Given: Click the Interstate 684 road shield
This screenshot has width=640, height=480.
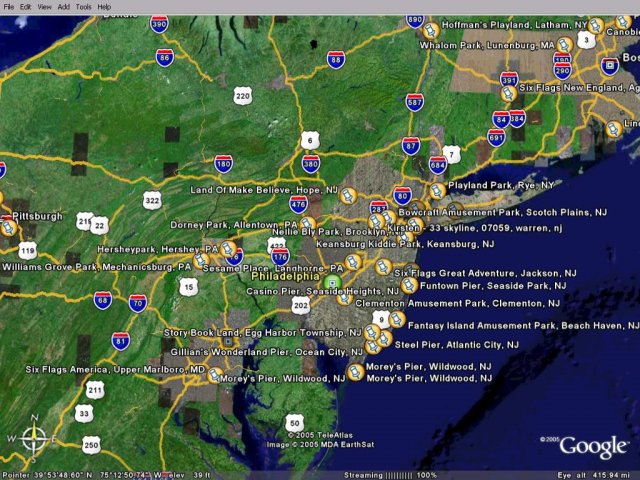Looking at the screenshot, I should (x=437, y=165).
